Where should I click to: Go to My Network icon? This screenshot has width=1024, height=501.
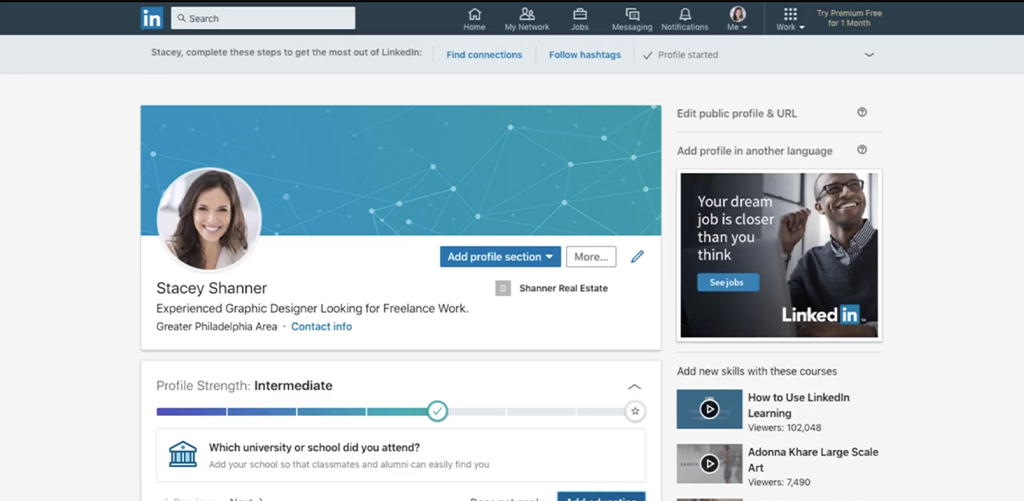[x=527, y=14]
